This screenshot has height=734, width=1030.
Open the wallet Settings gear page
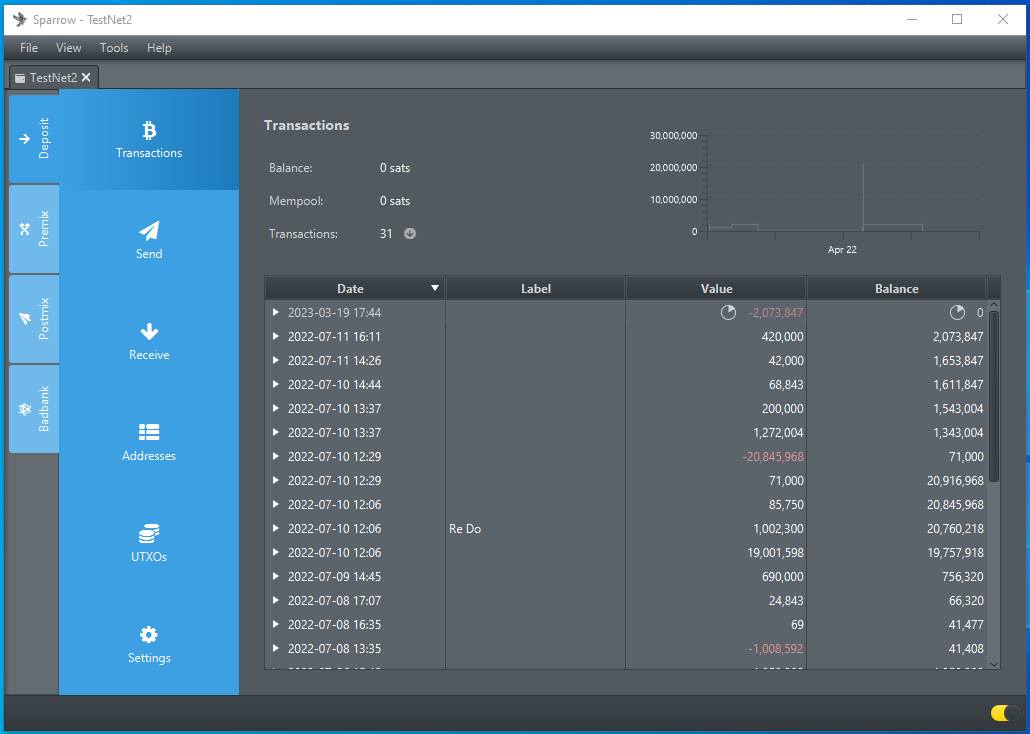(149, 645)
